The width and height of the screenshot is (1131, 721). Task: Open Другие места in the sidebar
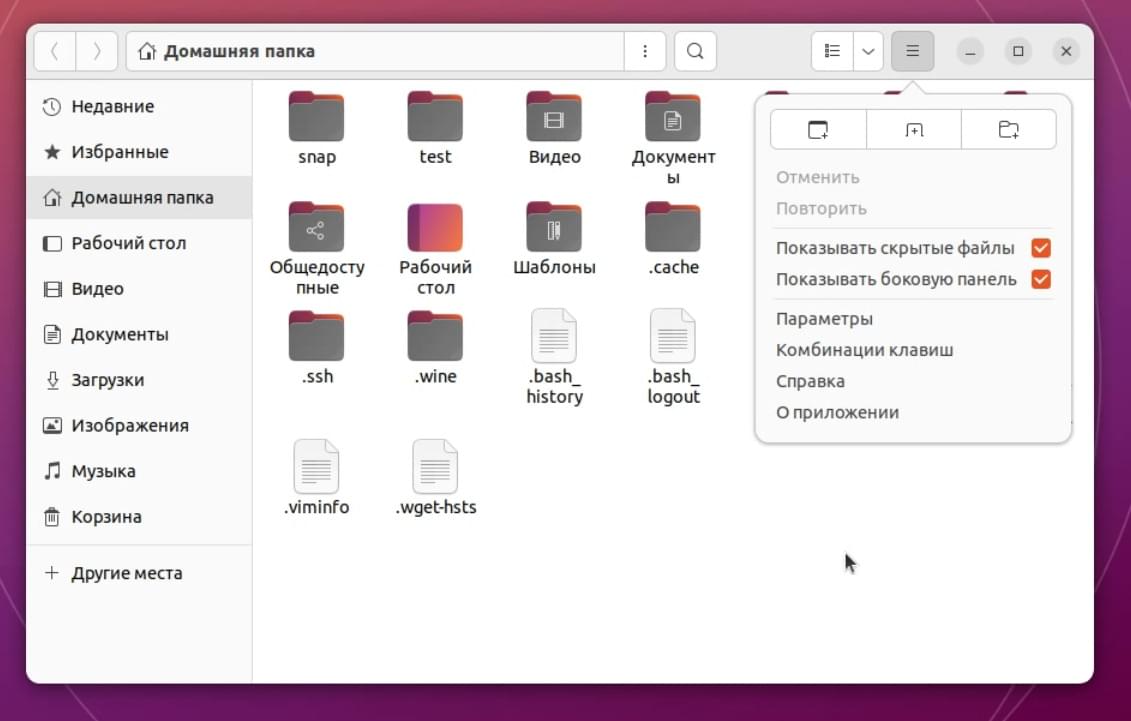(x=139, y=573)
